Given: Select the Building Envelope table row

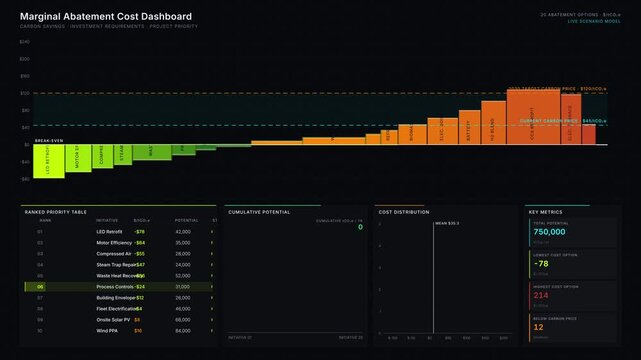Looking at the screenshot, I should pos(120,298).
